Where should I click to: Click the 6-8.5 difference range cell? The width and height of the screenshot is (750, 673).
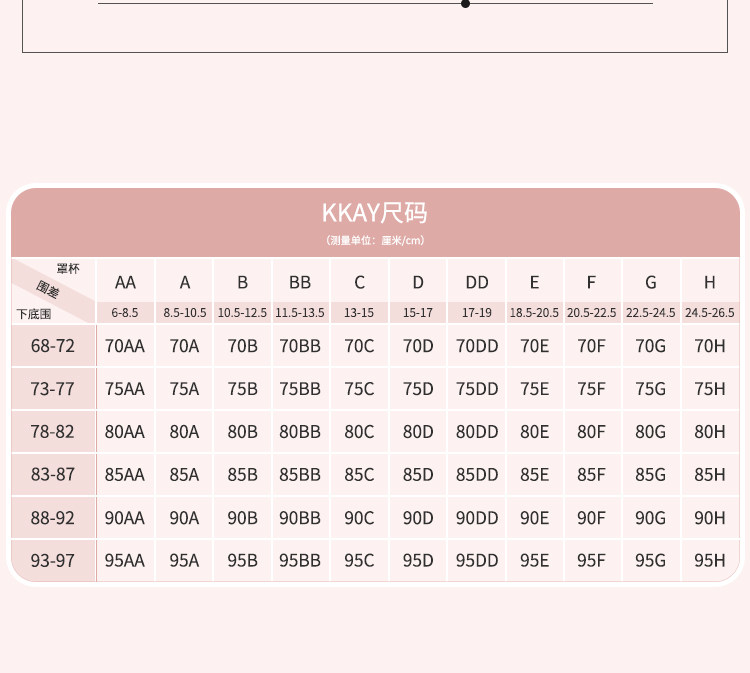pyautogui.click(x=125, y=313)
